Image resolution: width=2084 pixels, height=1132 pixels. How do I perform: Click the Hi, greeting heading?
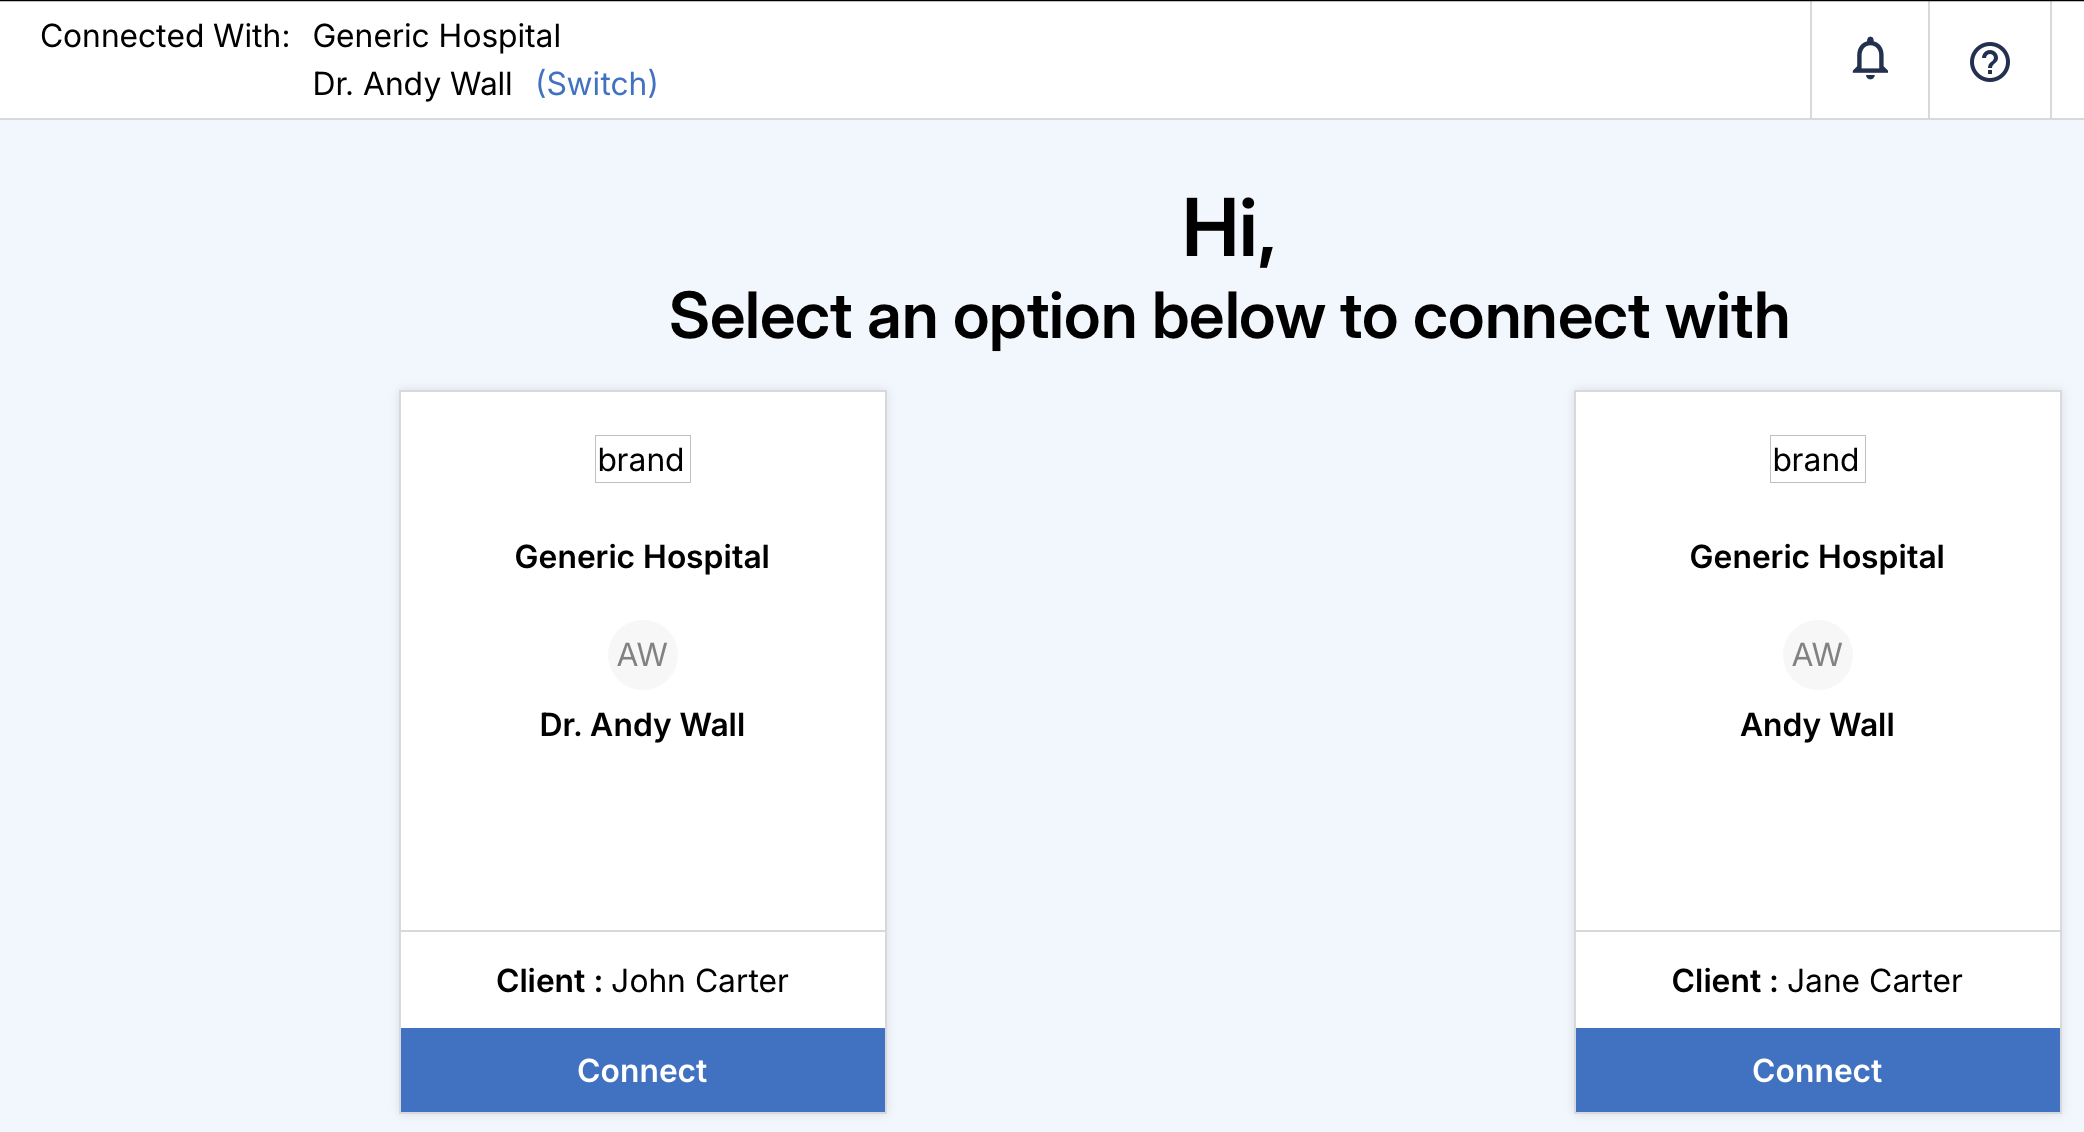pos(1228,229)
